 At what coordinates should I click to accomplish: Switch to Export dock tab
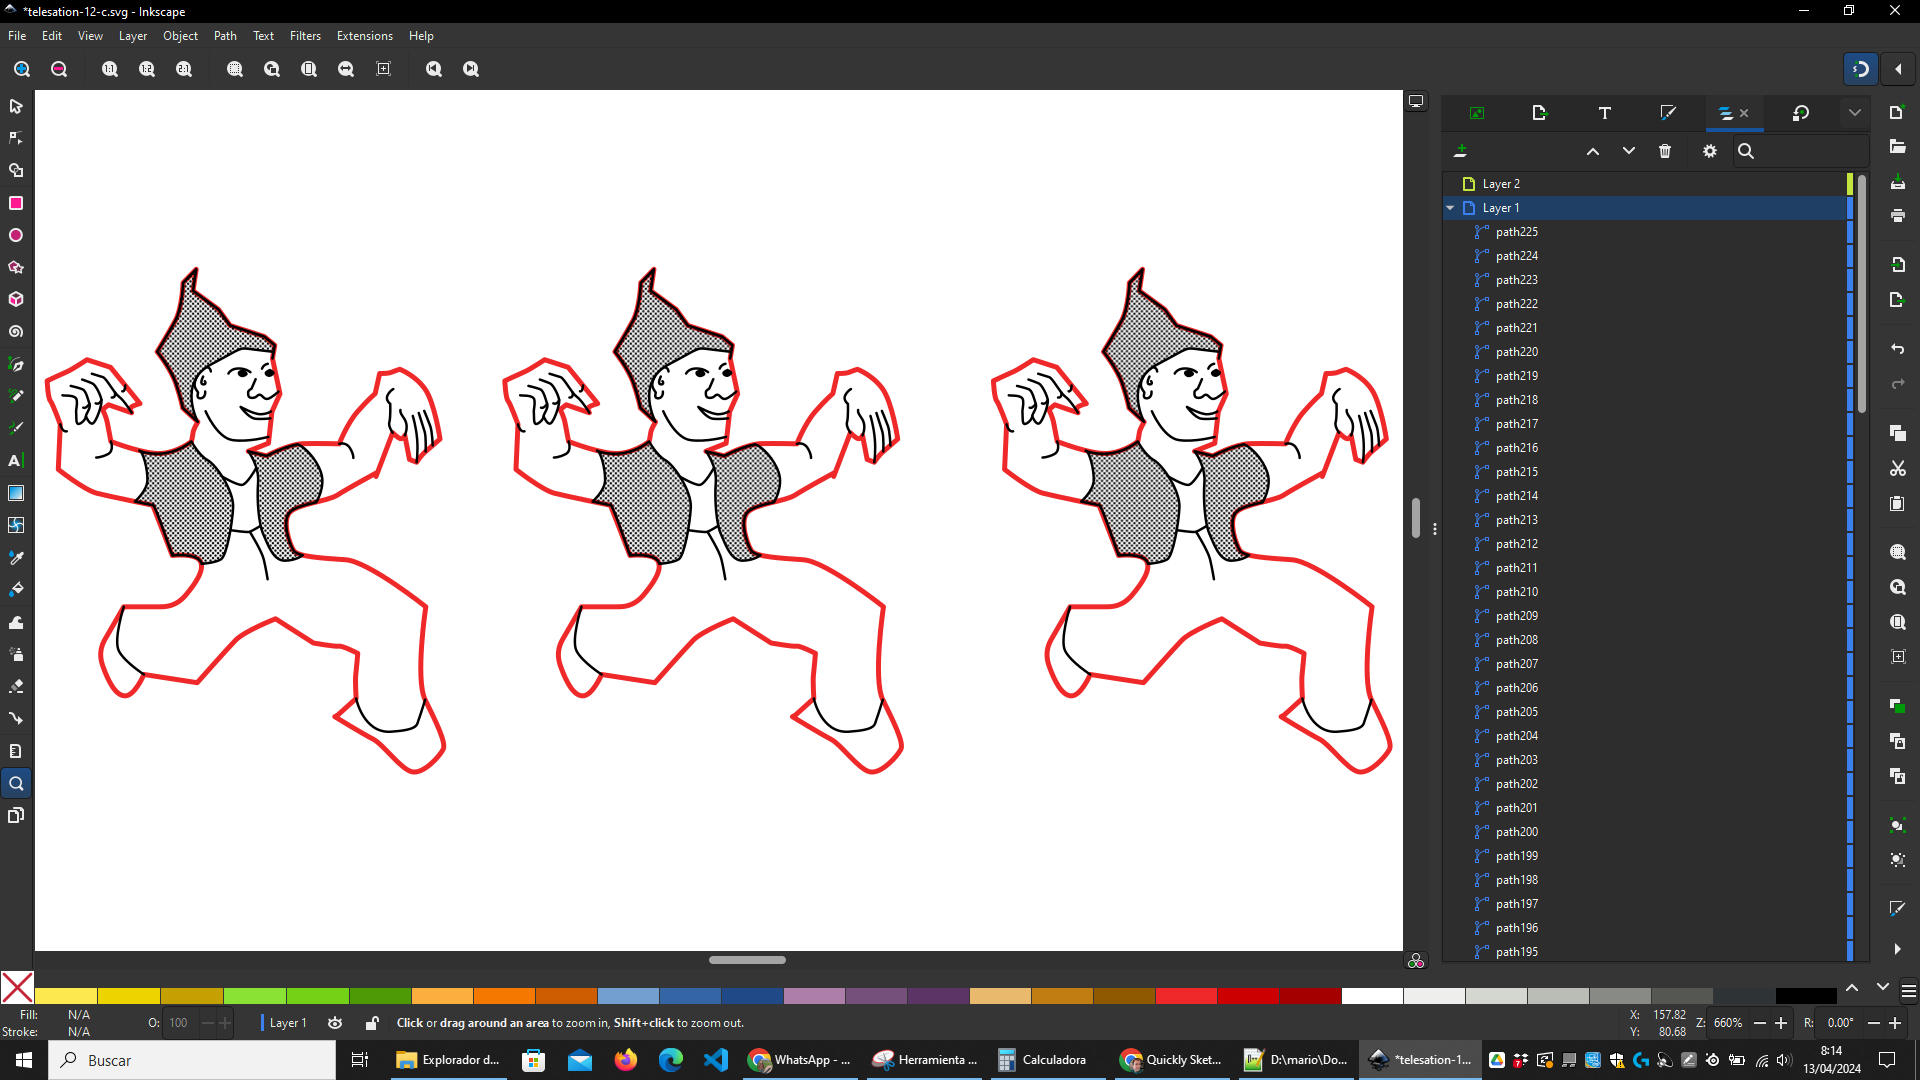pyautogui.click(x=1540, y=113)
